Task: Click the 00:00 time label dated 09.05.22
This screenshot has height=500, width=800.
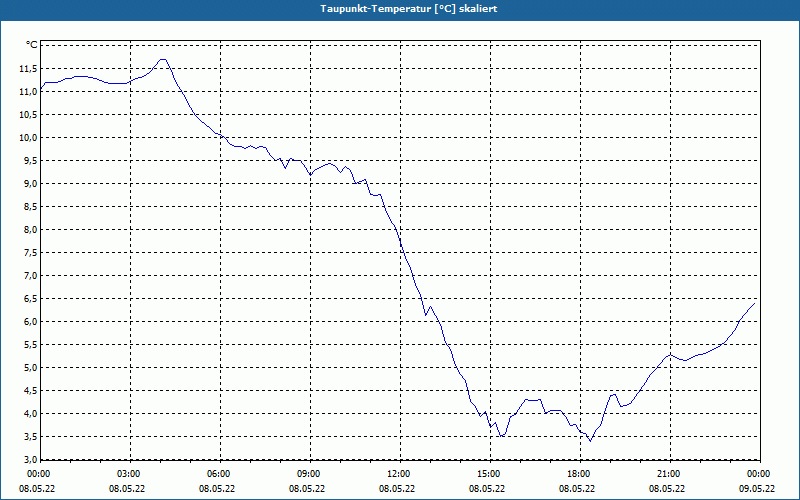Action: 757,474
